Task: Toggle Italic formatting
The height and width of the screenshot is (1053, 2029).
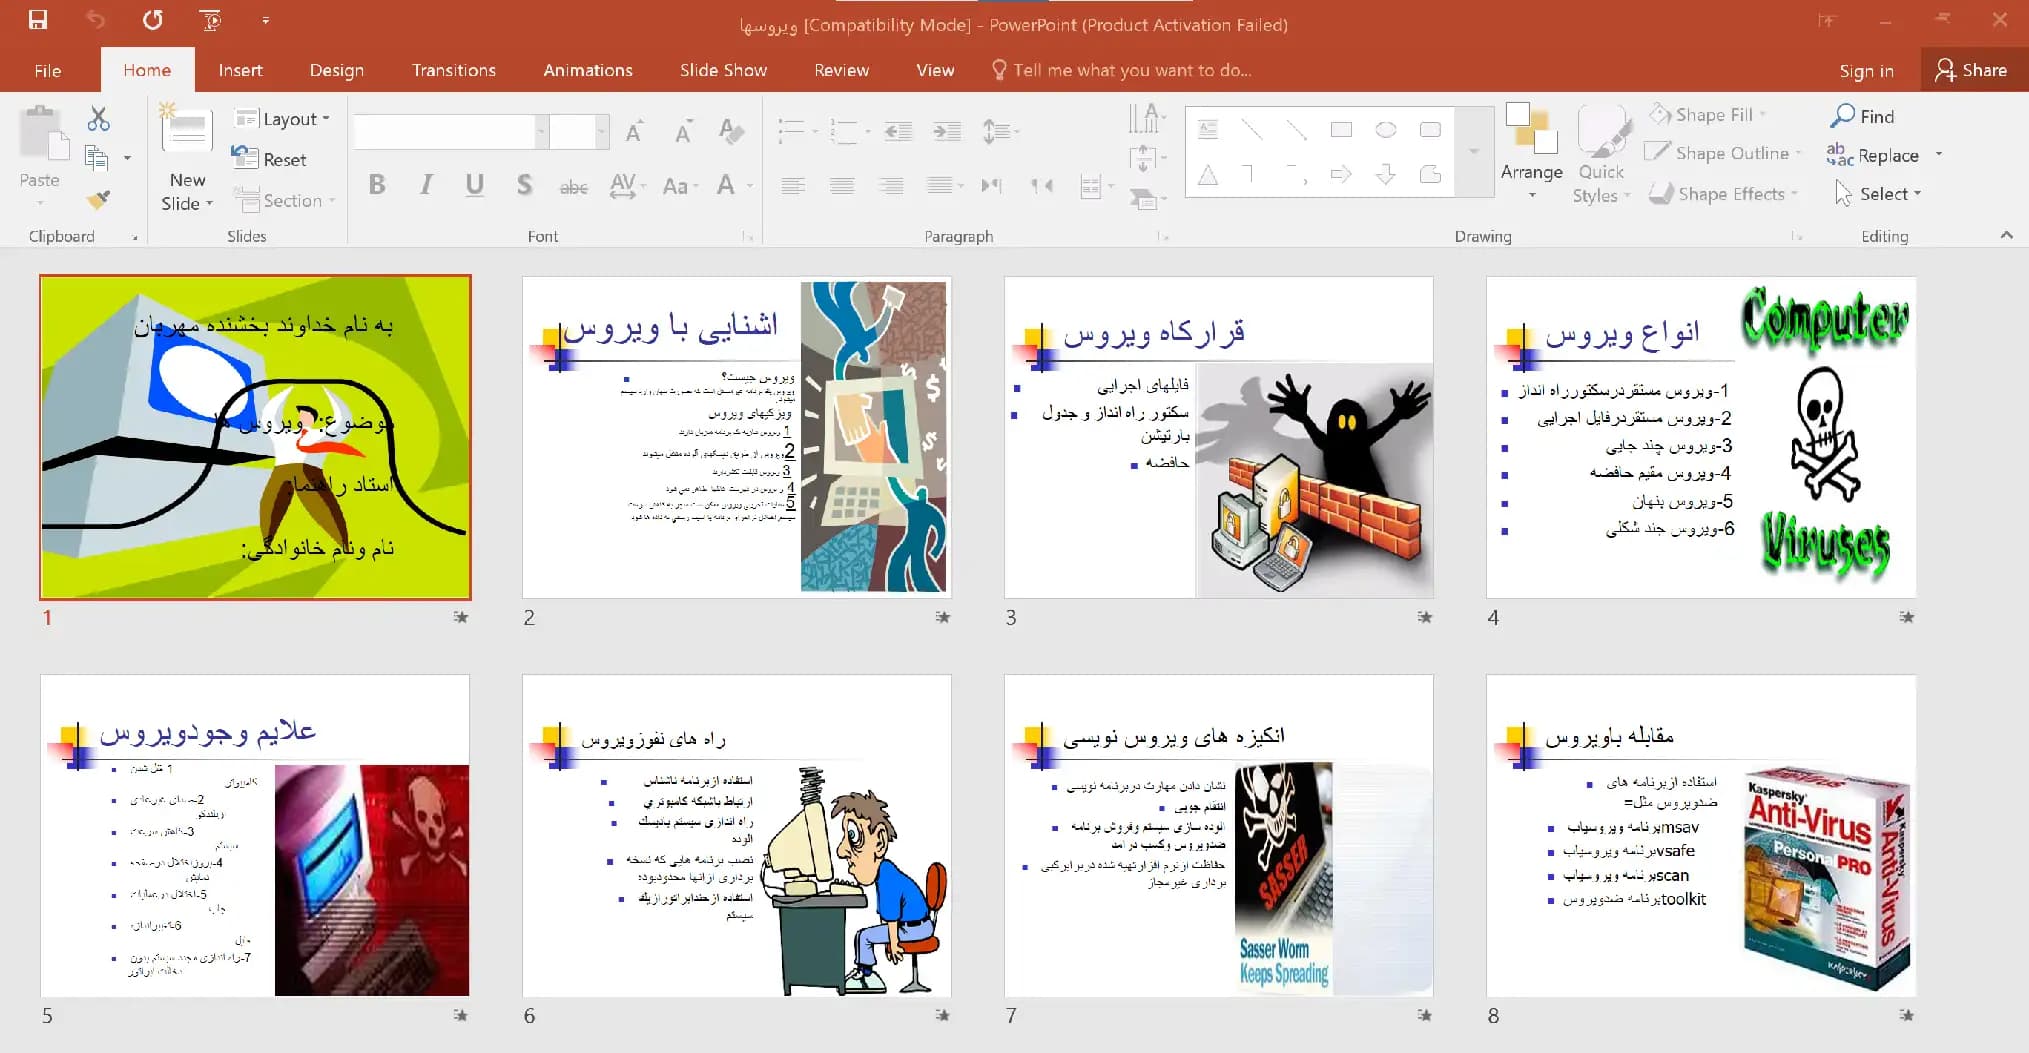Action: [426, 185]
